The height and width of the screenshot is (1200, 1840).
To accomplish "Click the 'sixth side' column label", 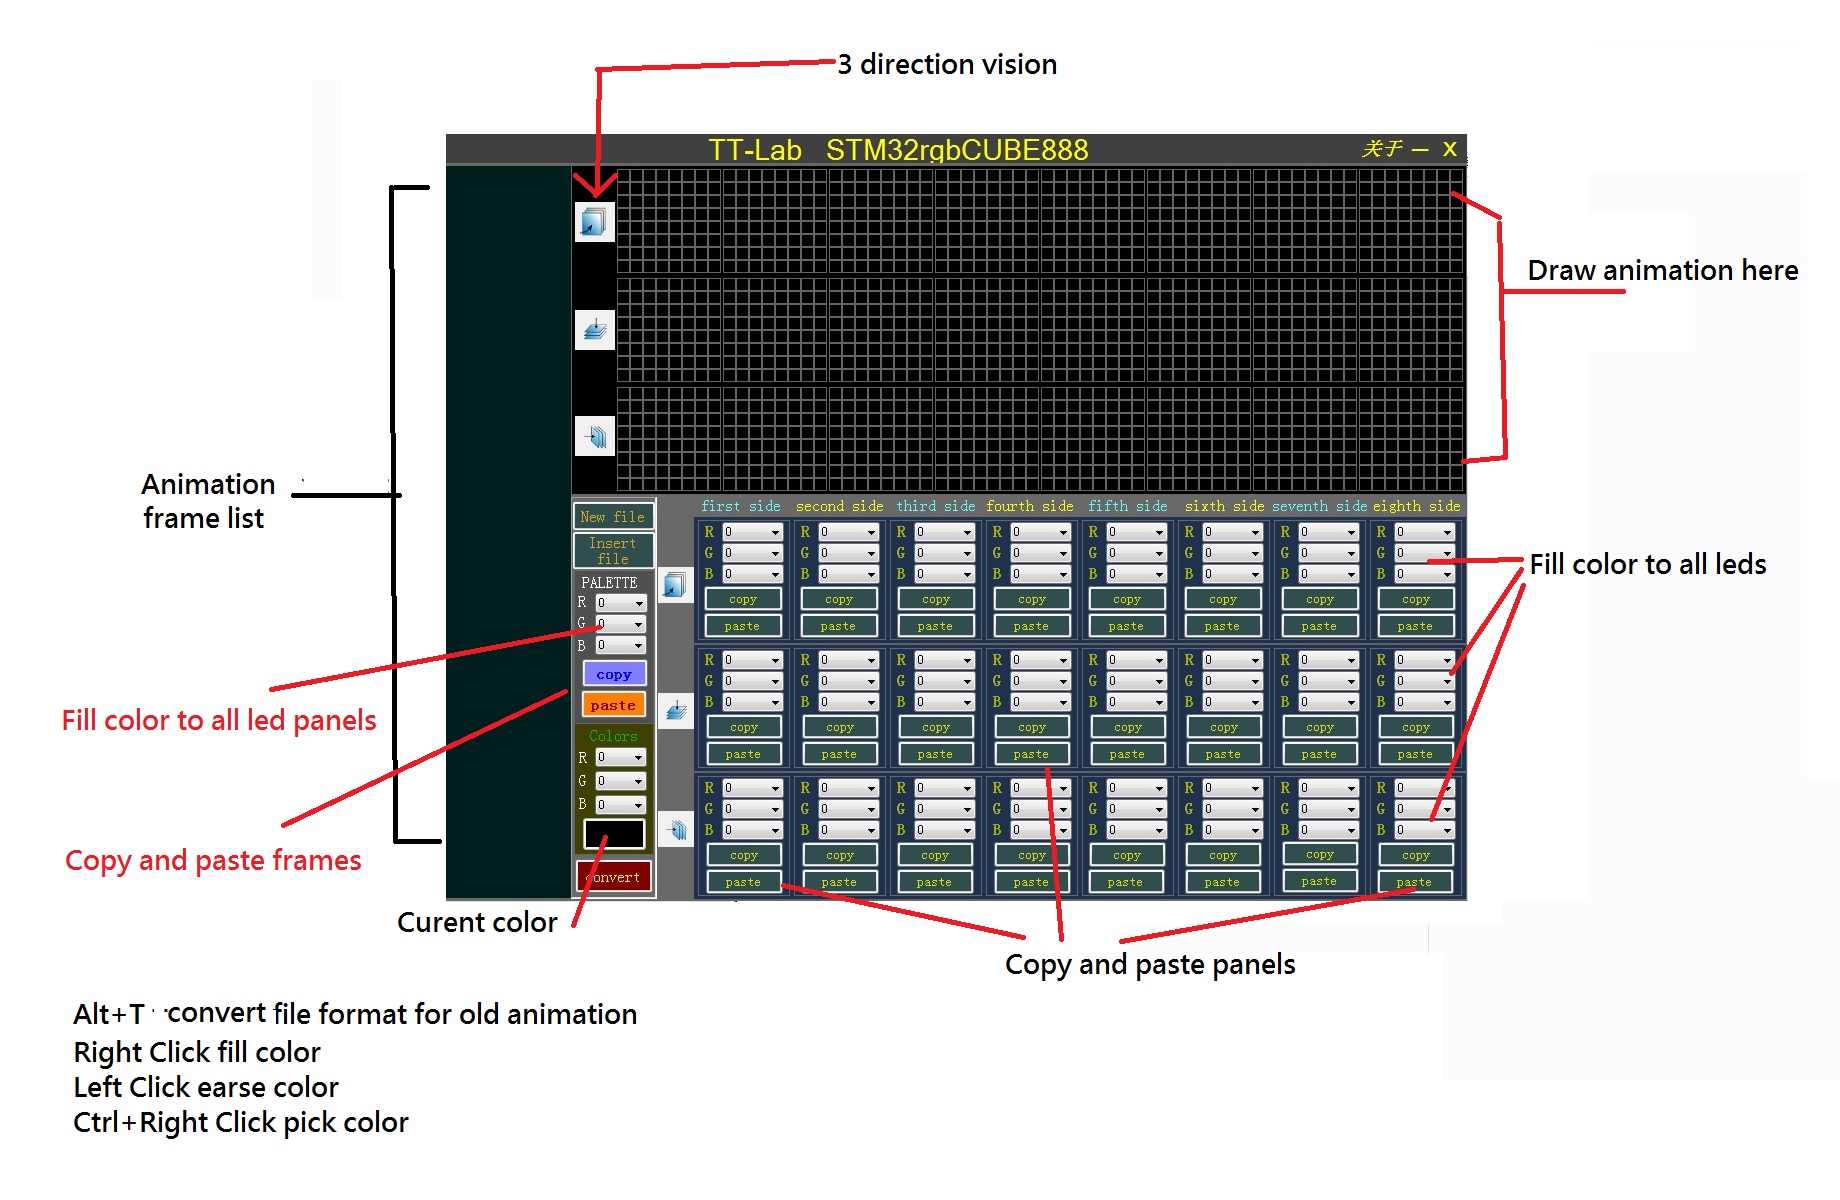I will [1224, 506].
